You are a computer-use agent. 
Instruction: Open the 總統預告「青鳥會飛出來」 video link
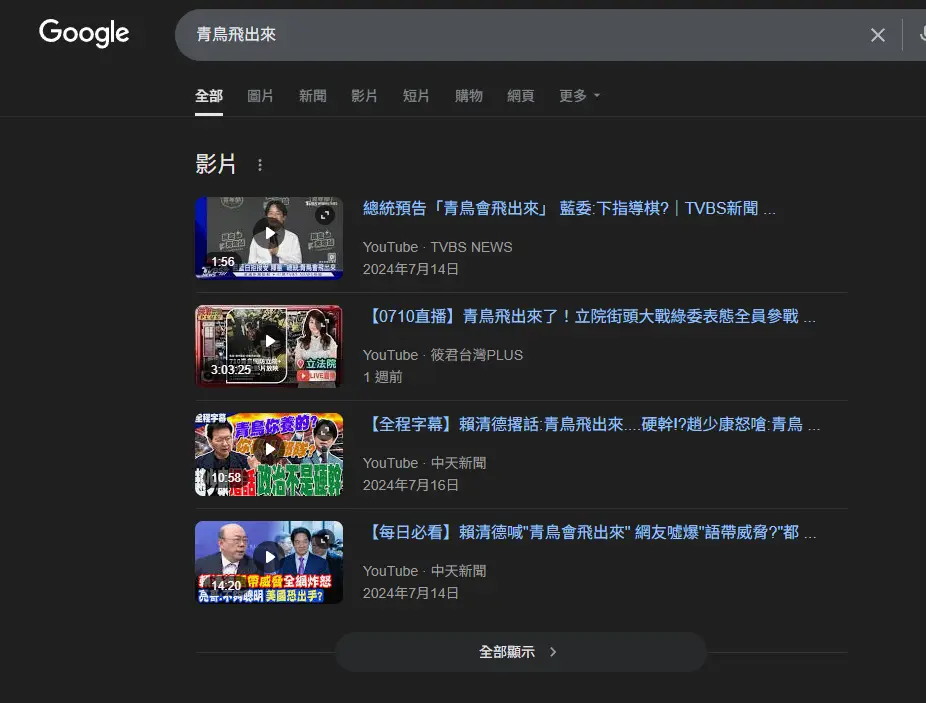coord(569,209)
